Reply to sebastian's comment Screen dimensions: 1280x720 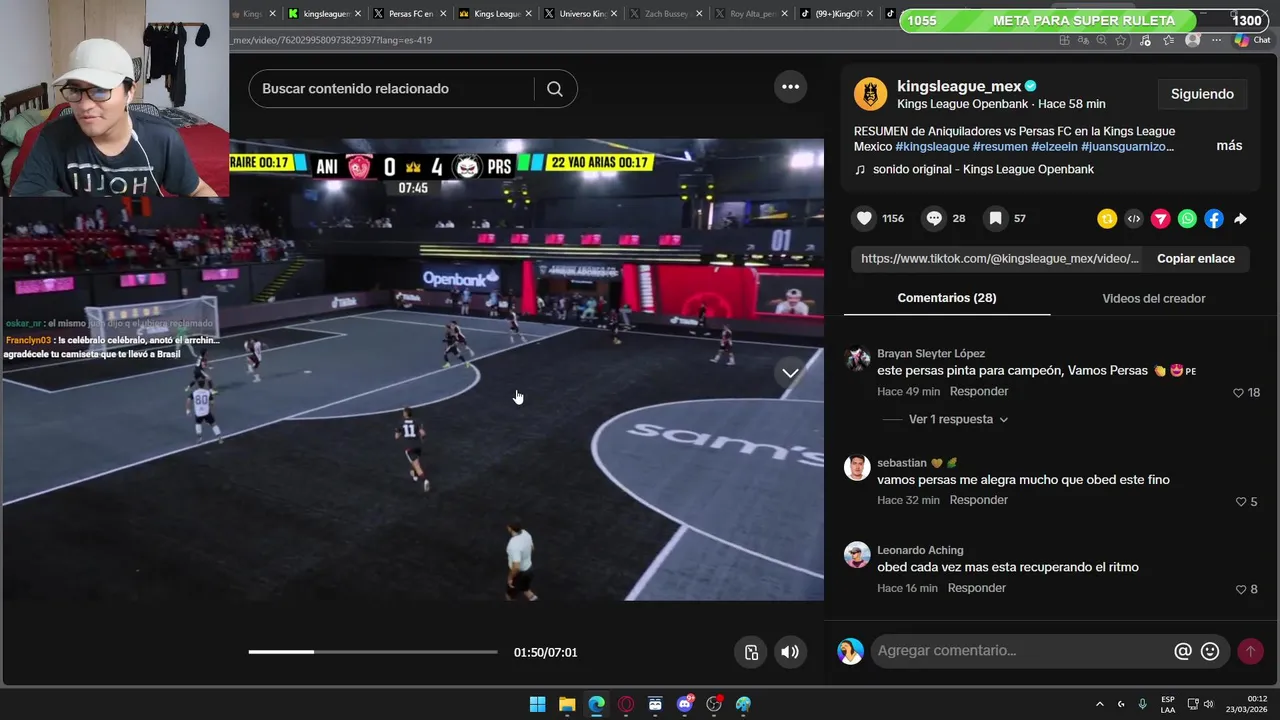979,500
